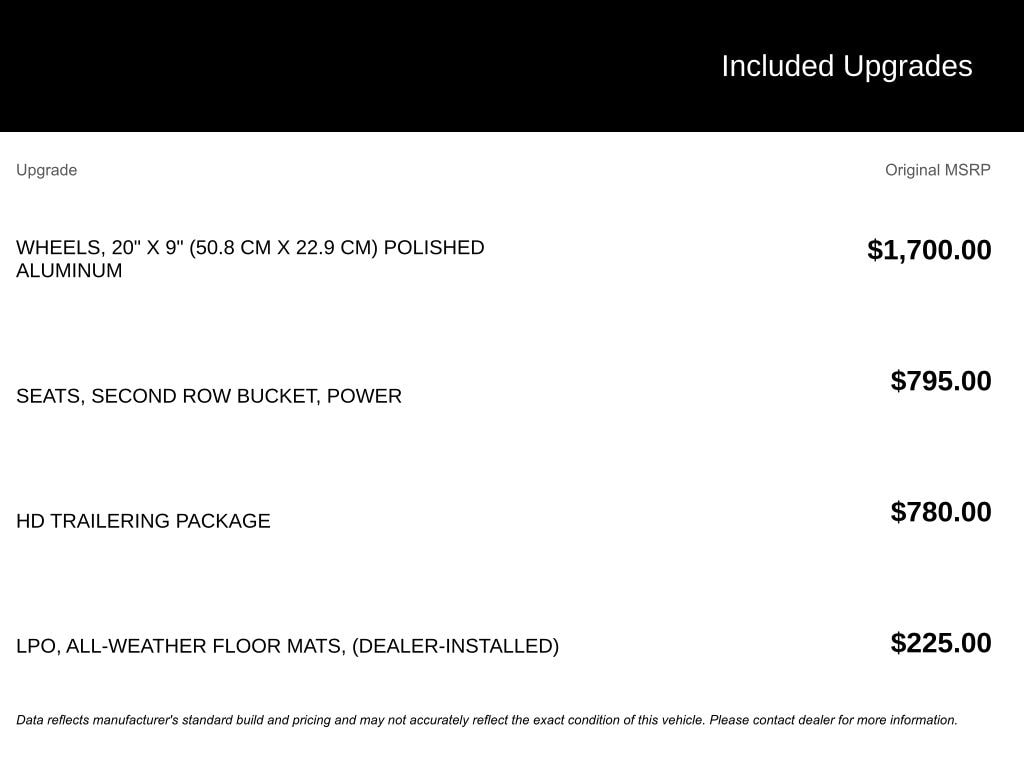The image size is (1024, 768).
Task: Click the word "ALUMINUM" on the second line
Action: pyautogui.click(x=69, y=271)
